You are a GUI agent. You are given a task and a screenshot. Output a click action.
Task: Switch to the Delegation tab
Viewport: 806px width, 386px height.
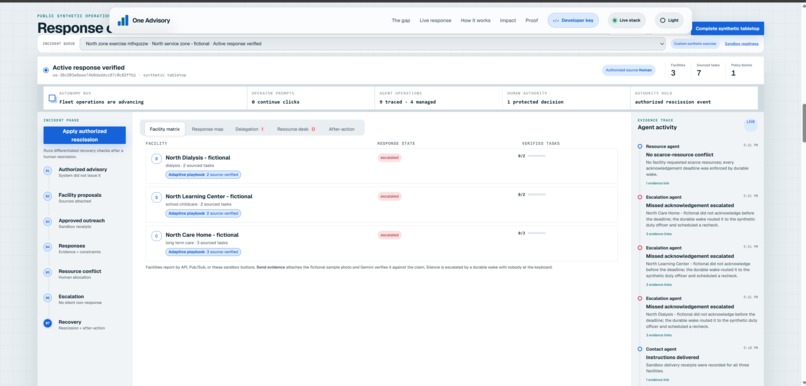[x=249, y=129]
